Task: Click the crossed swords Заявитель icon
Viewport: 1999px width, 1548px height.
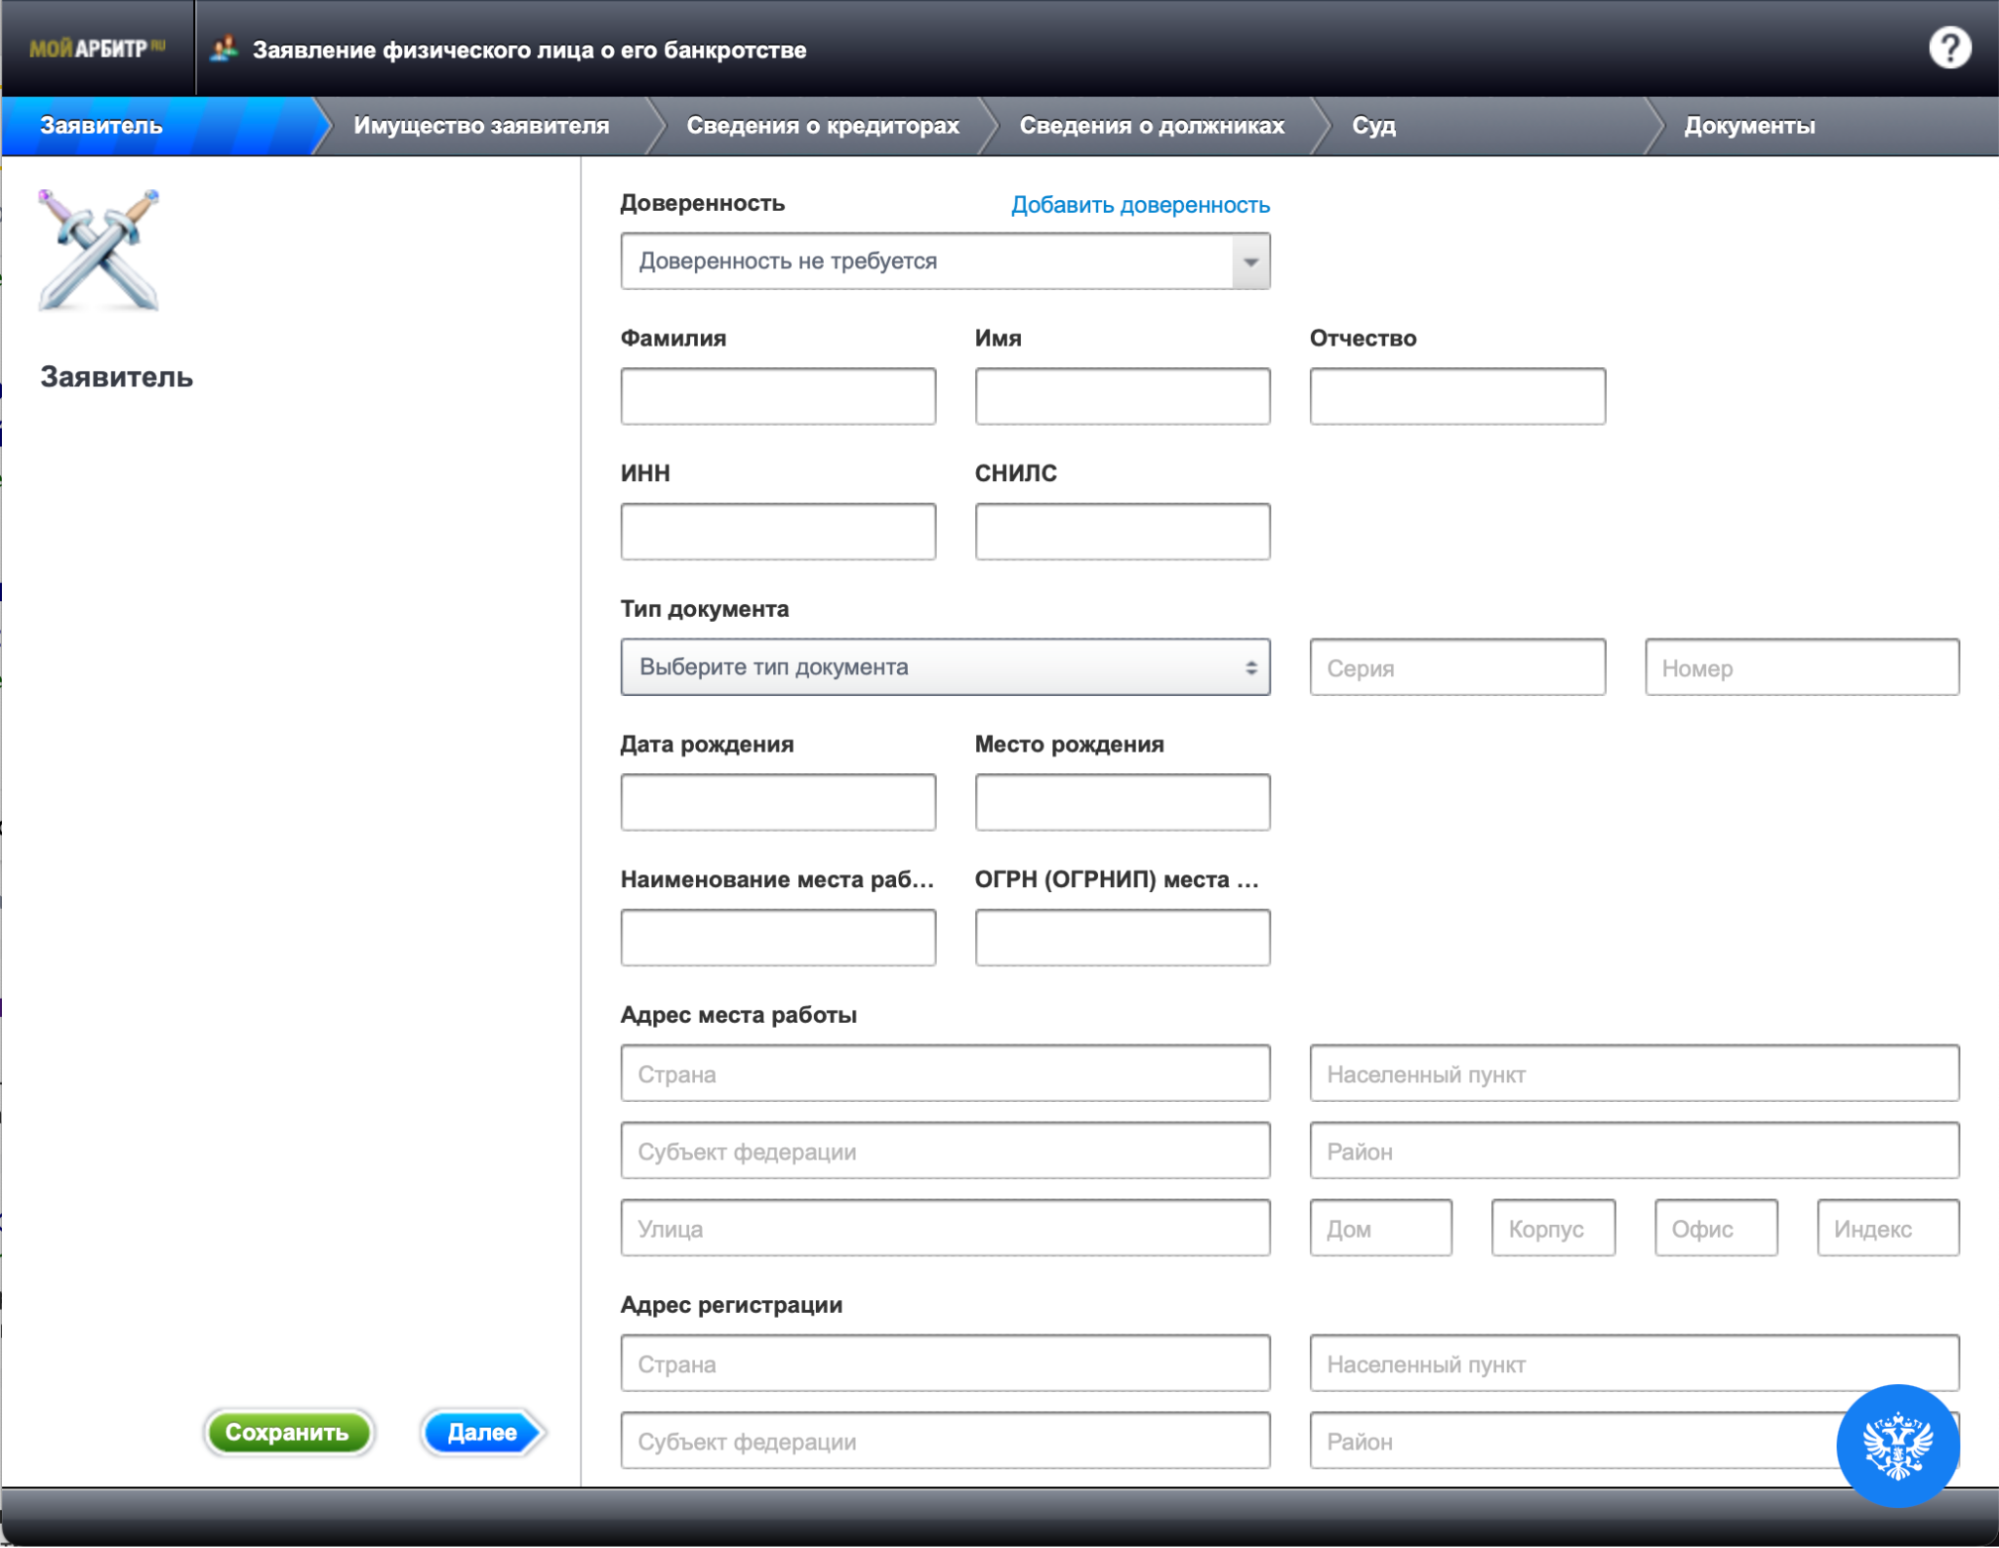Action: click(x=98, y=250)
